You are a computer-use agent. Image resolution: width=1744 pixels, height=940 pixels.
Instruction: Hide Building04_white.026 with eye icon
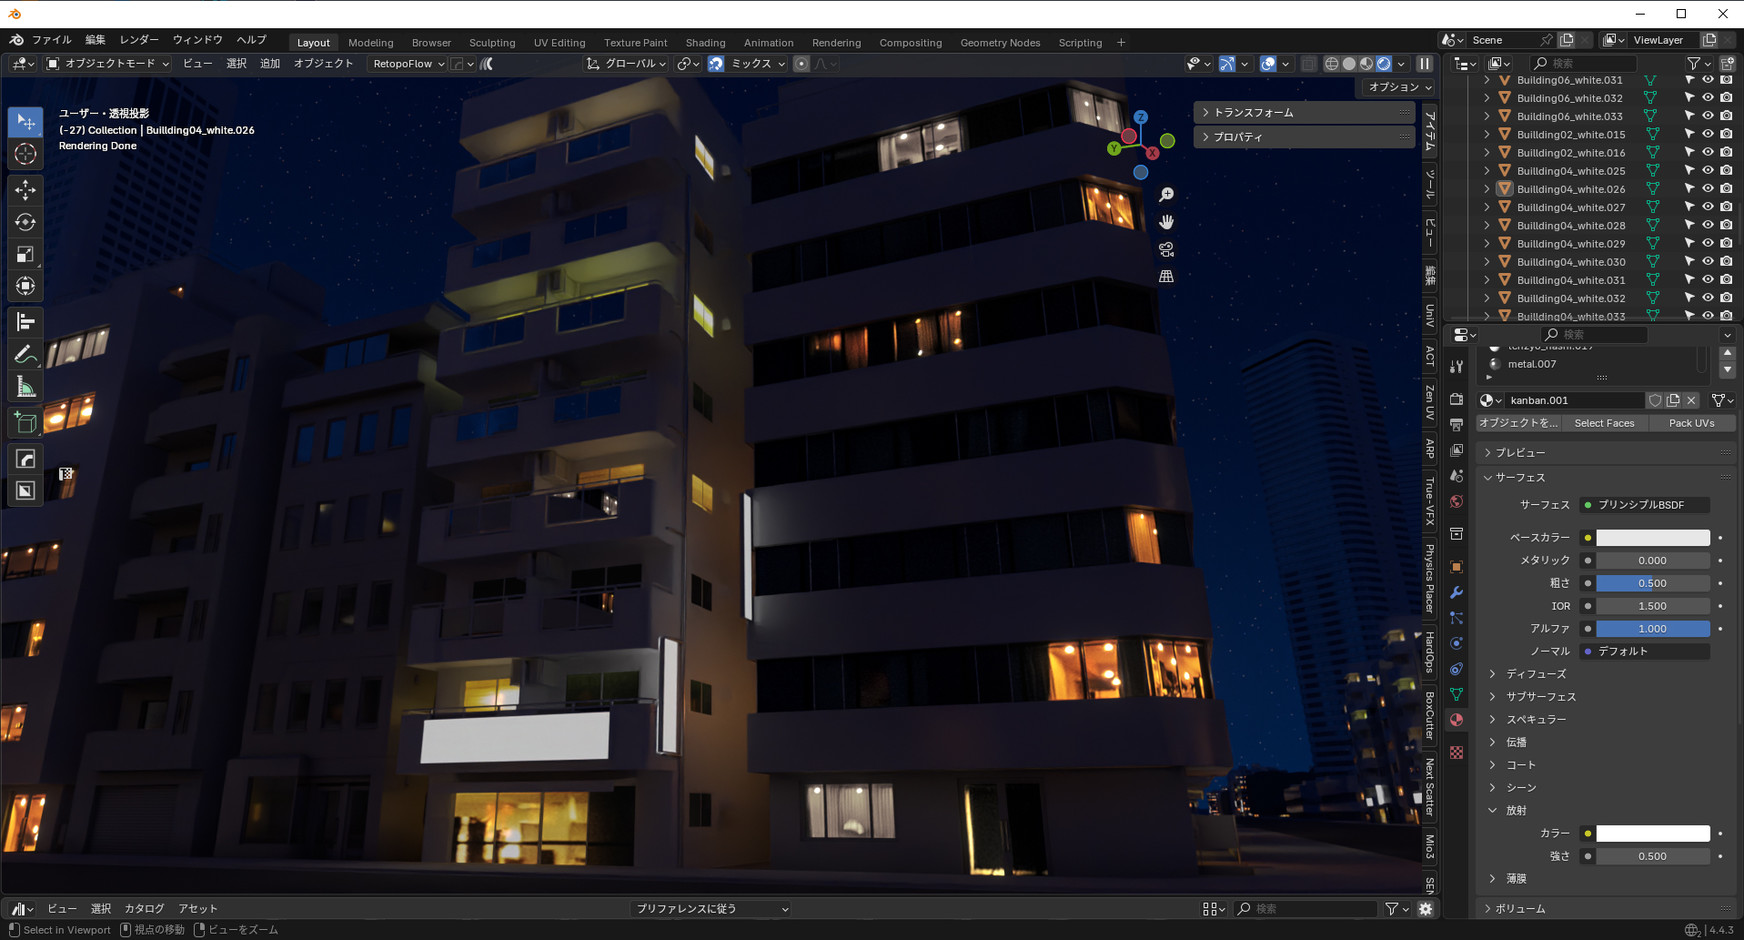pyautogui.click(x=1708, y=189)
